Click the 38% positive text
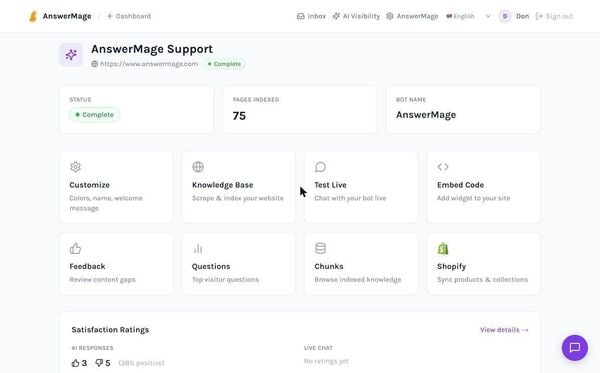The width and height of the screenshot is (600, 373). point(141,363)
